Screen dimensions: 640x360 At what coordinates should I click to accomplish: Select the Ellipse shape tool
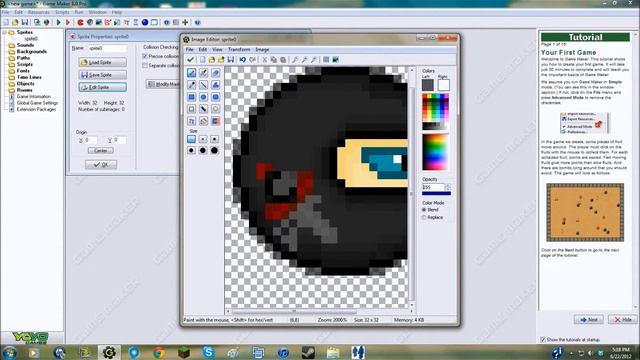[x=203, y=97]
